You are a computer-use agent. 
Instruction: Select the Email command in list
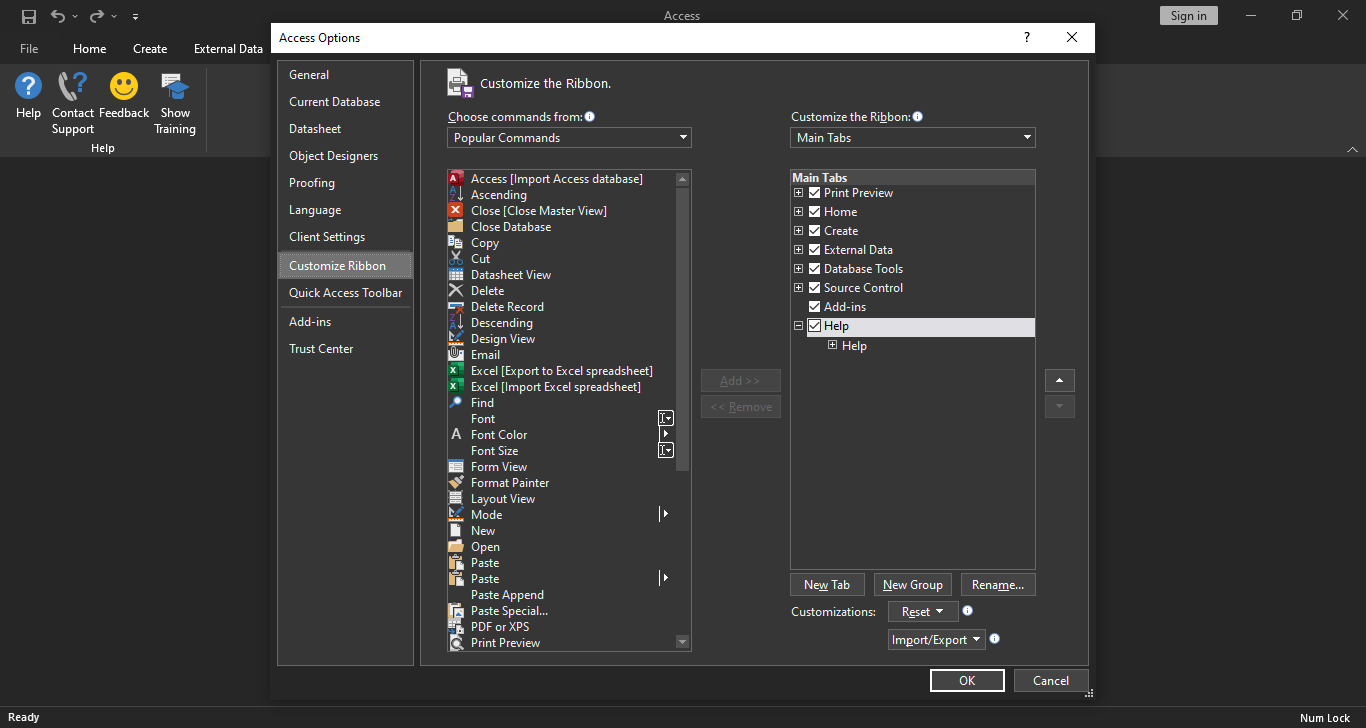tap(485, 355)
